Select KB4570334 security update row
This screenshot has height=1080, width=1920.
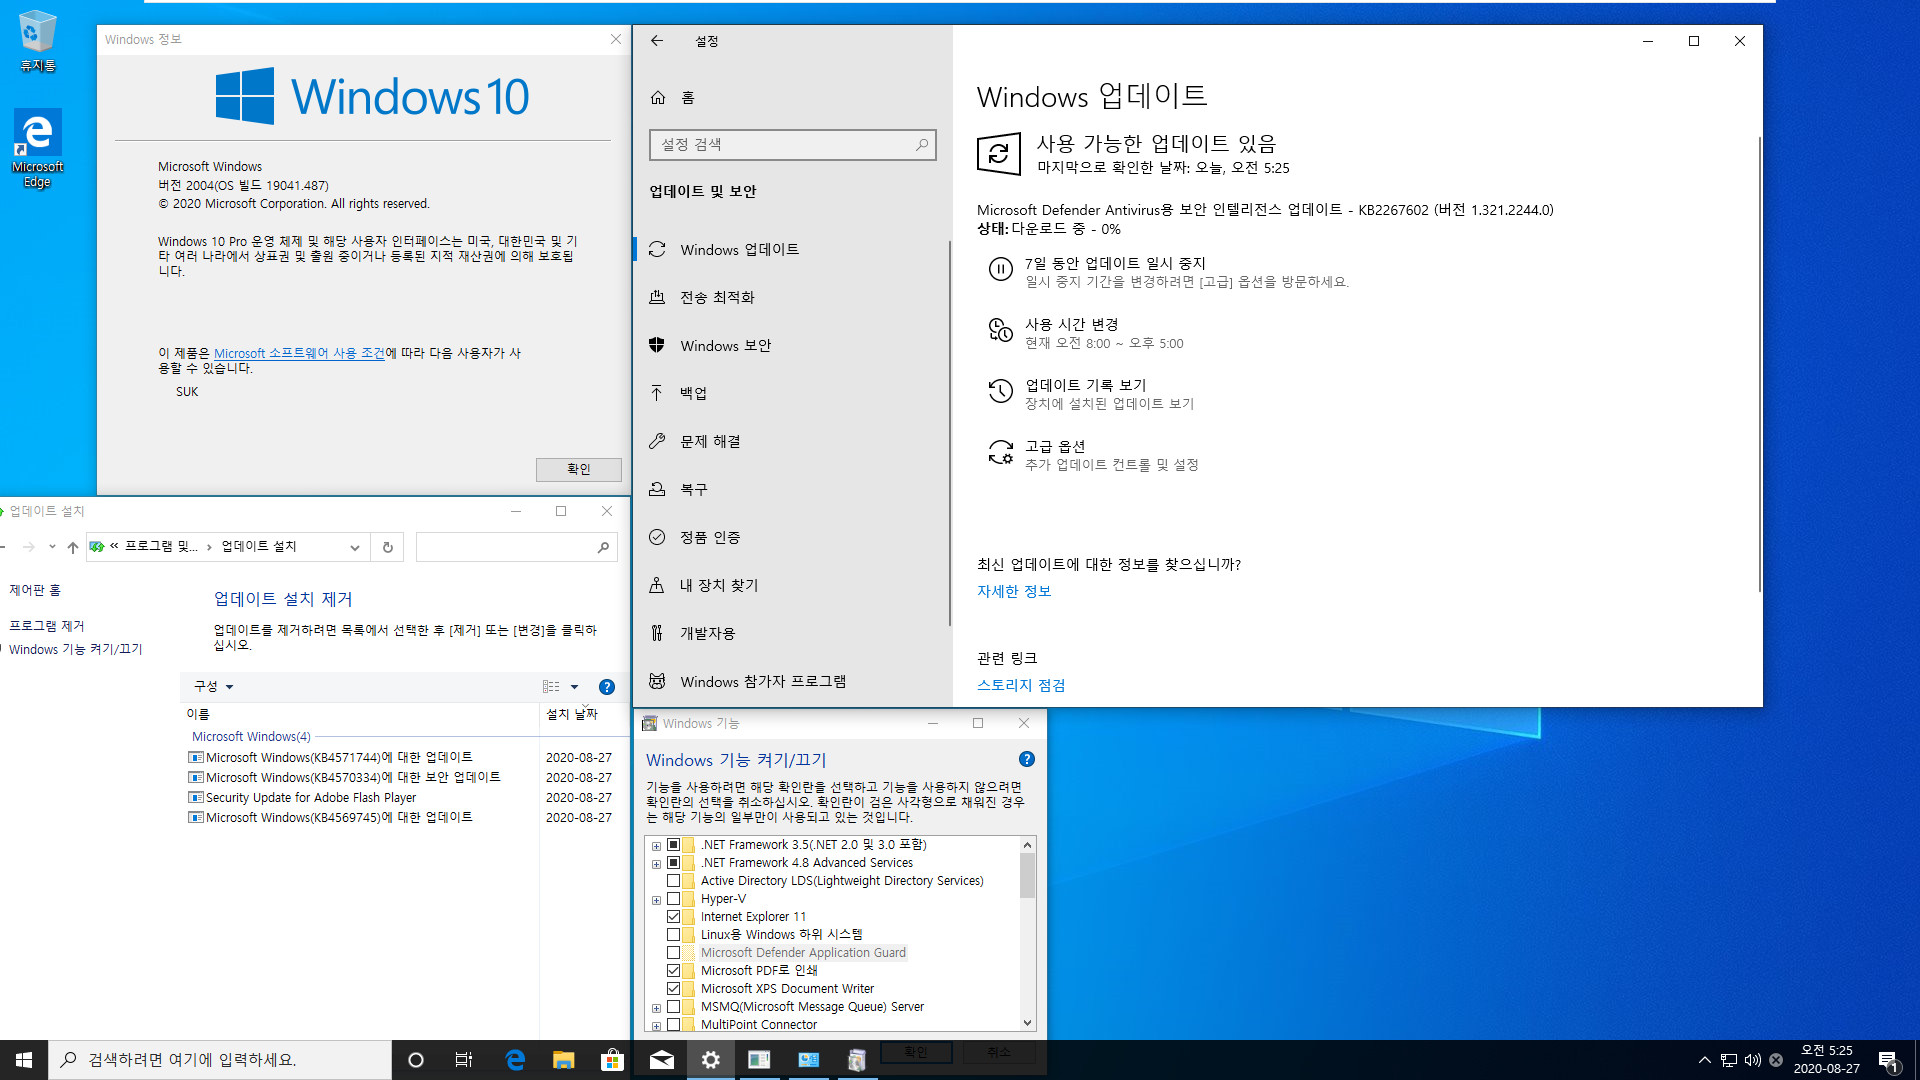(400, 777)
